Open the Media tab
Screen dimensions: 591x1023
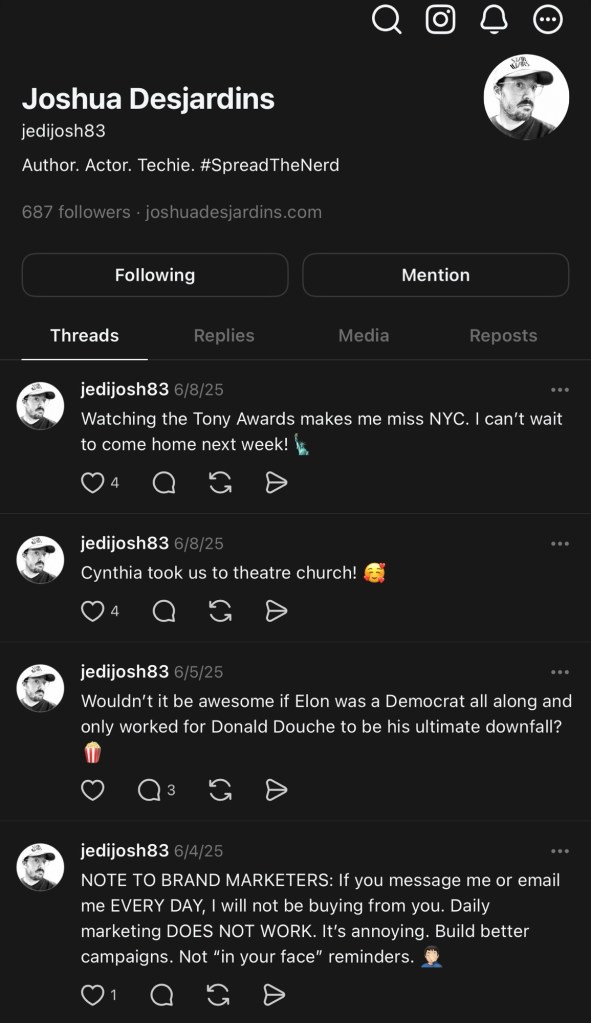tap(363, 335)
